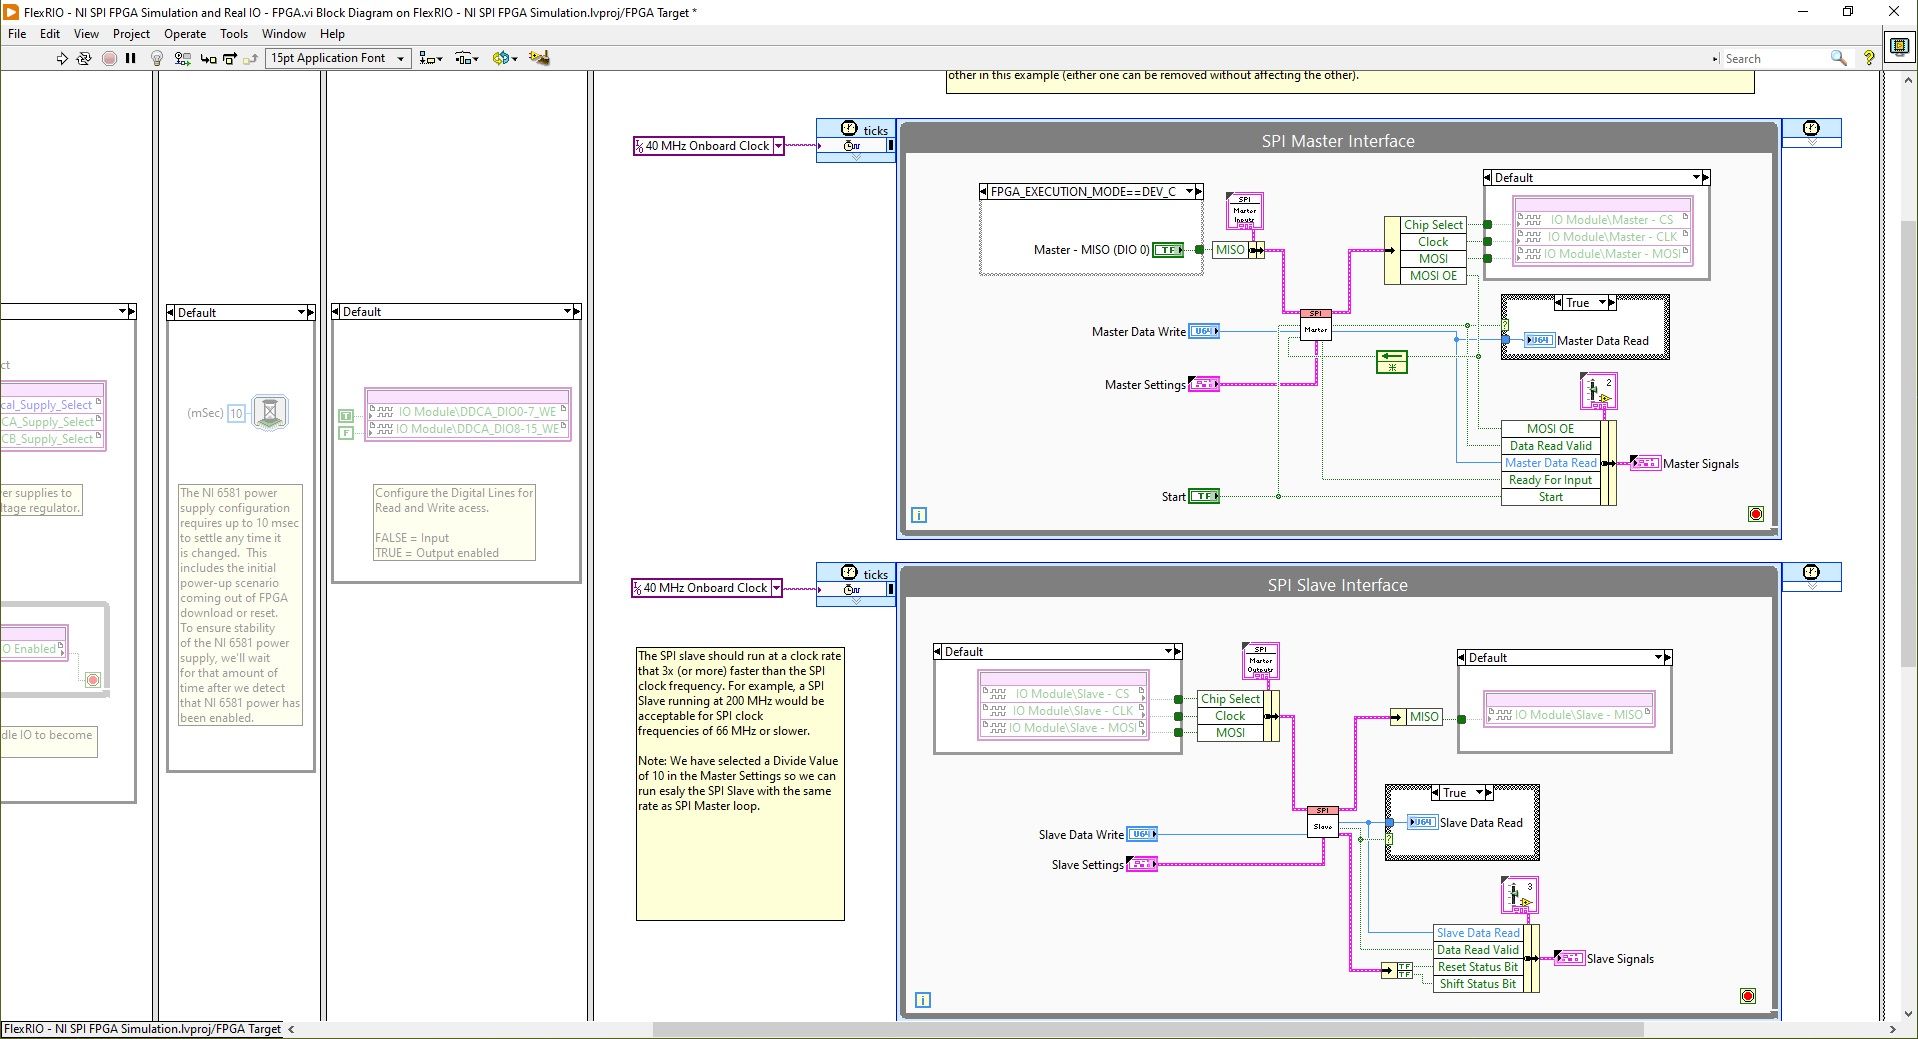This screenshot has width=1918, height=1039.
Task: Toggle the Start Boolean constant
Action: (1206, 496)
